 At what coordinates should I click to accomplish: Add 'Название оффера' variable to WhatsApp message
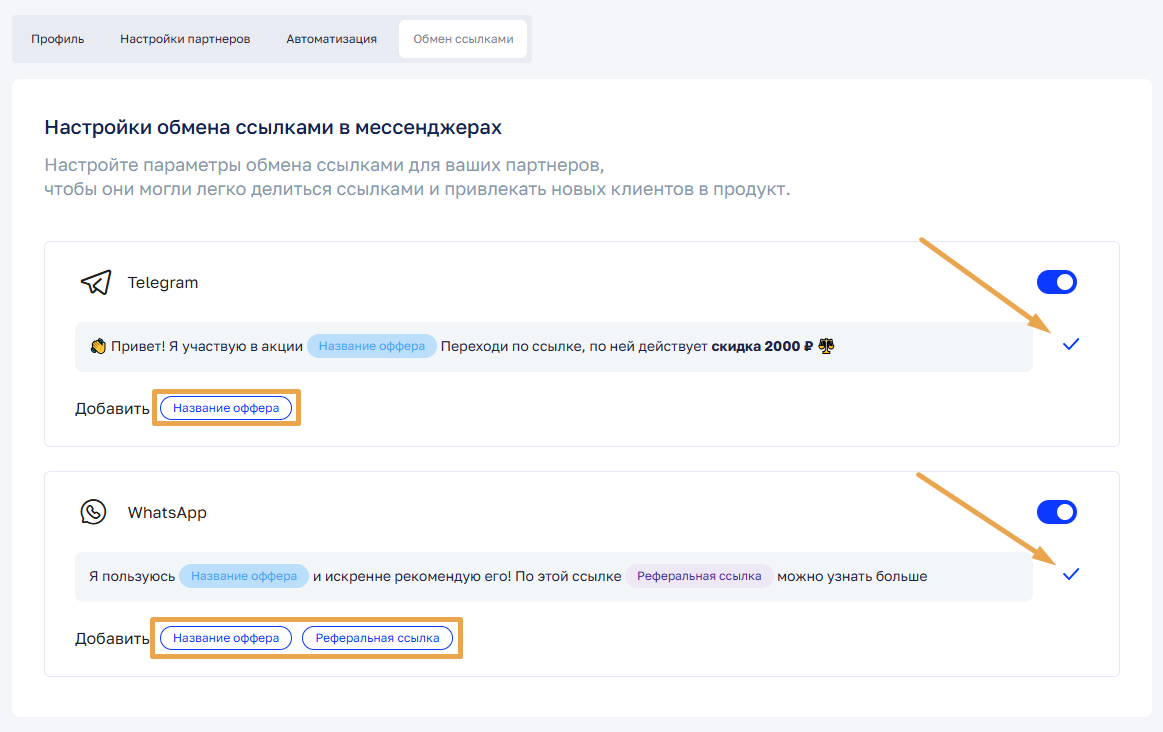(226, 638)
